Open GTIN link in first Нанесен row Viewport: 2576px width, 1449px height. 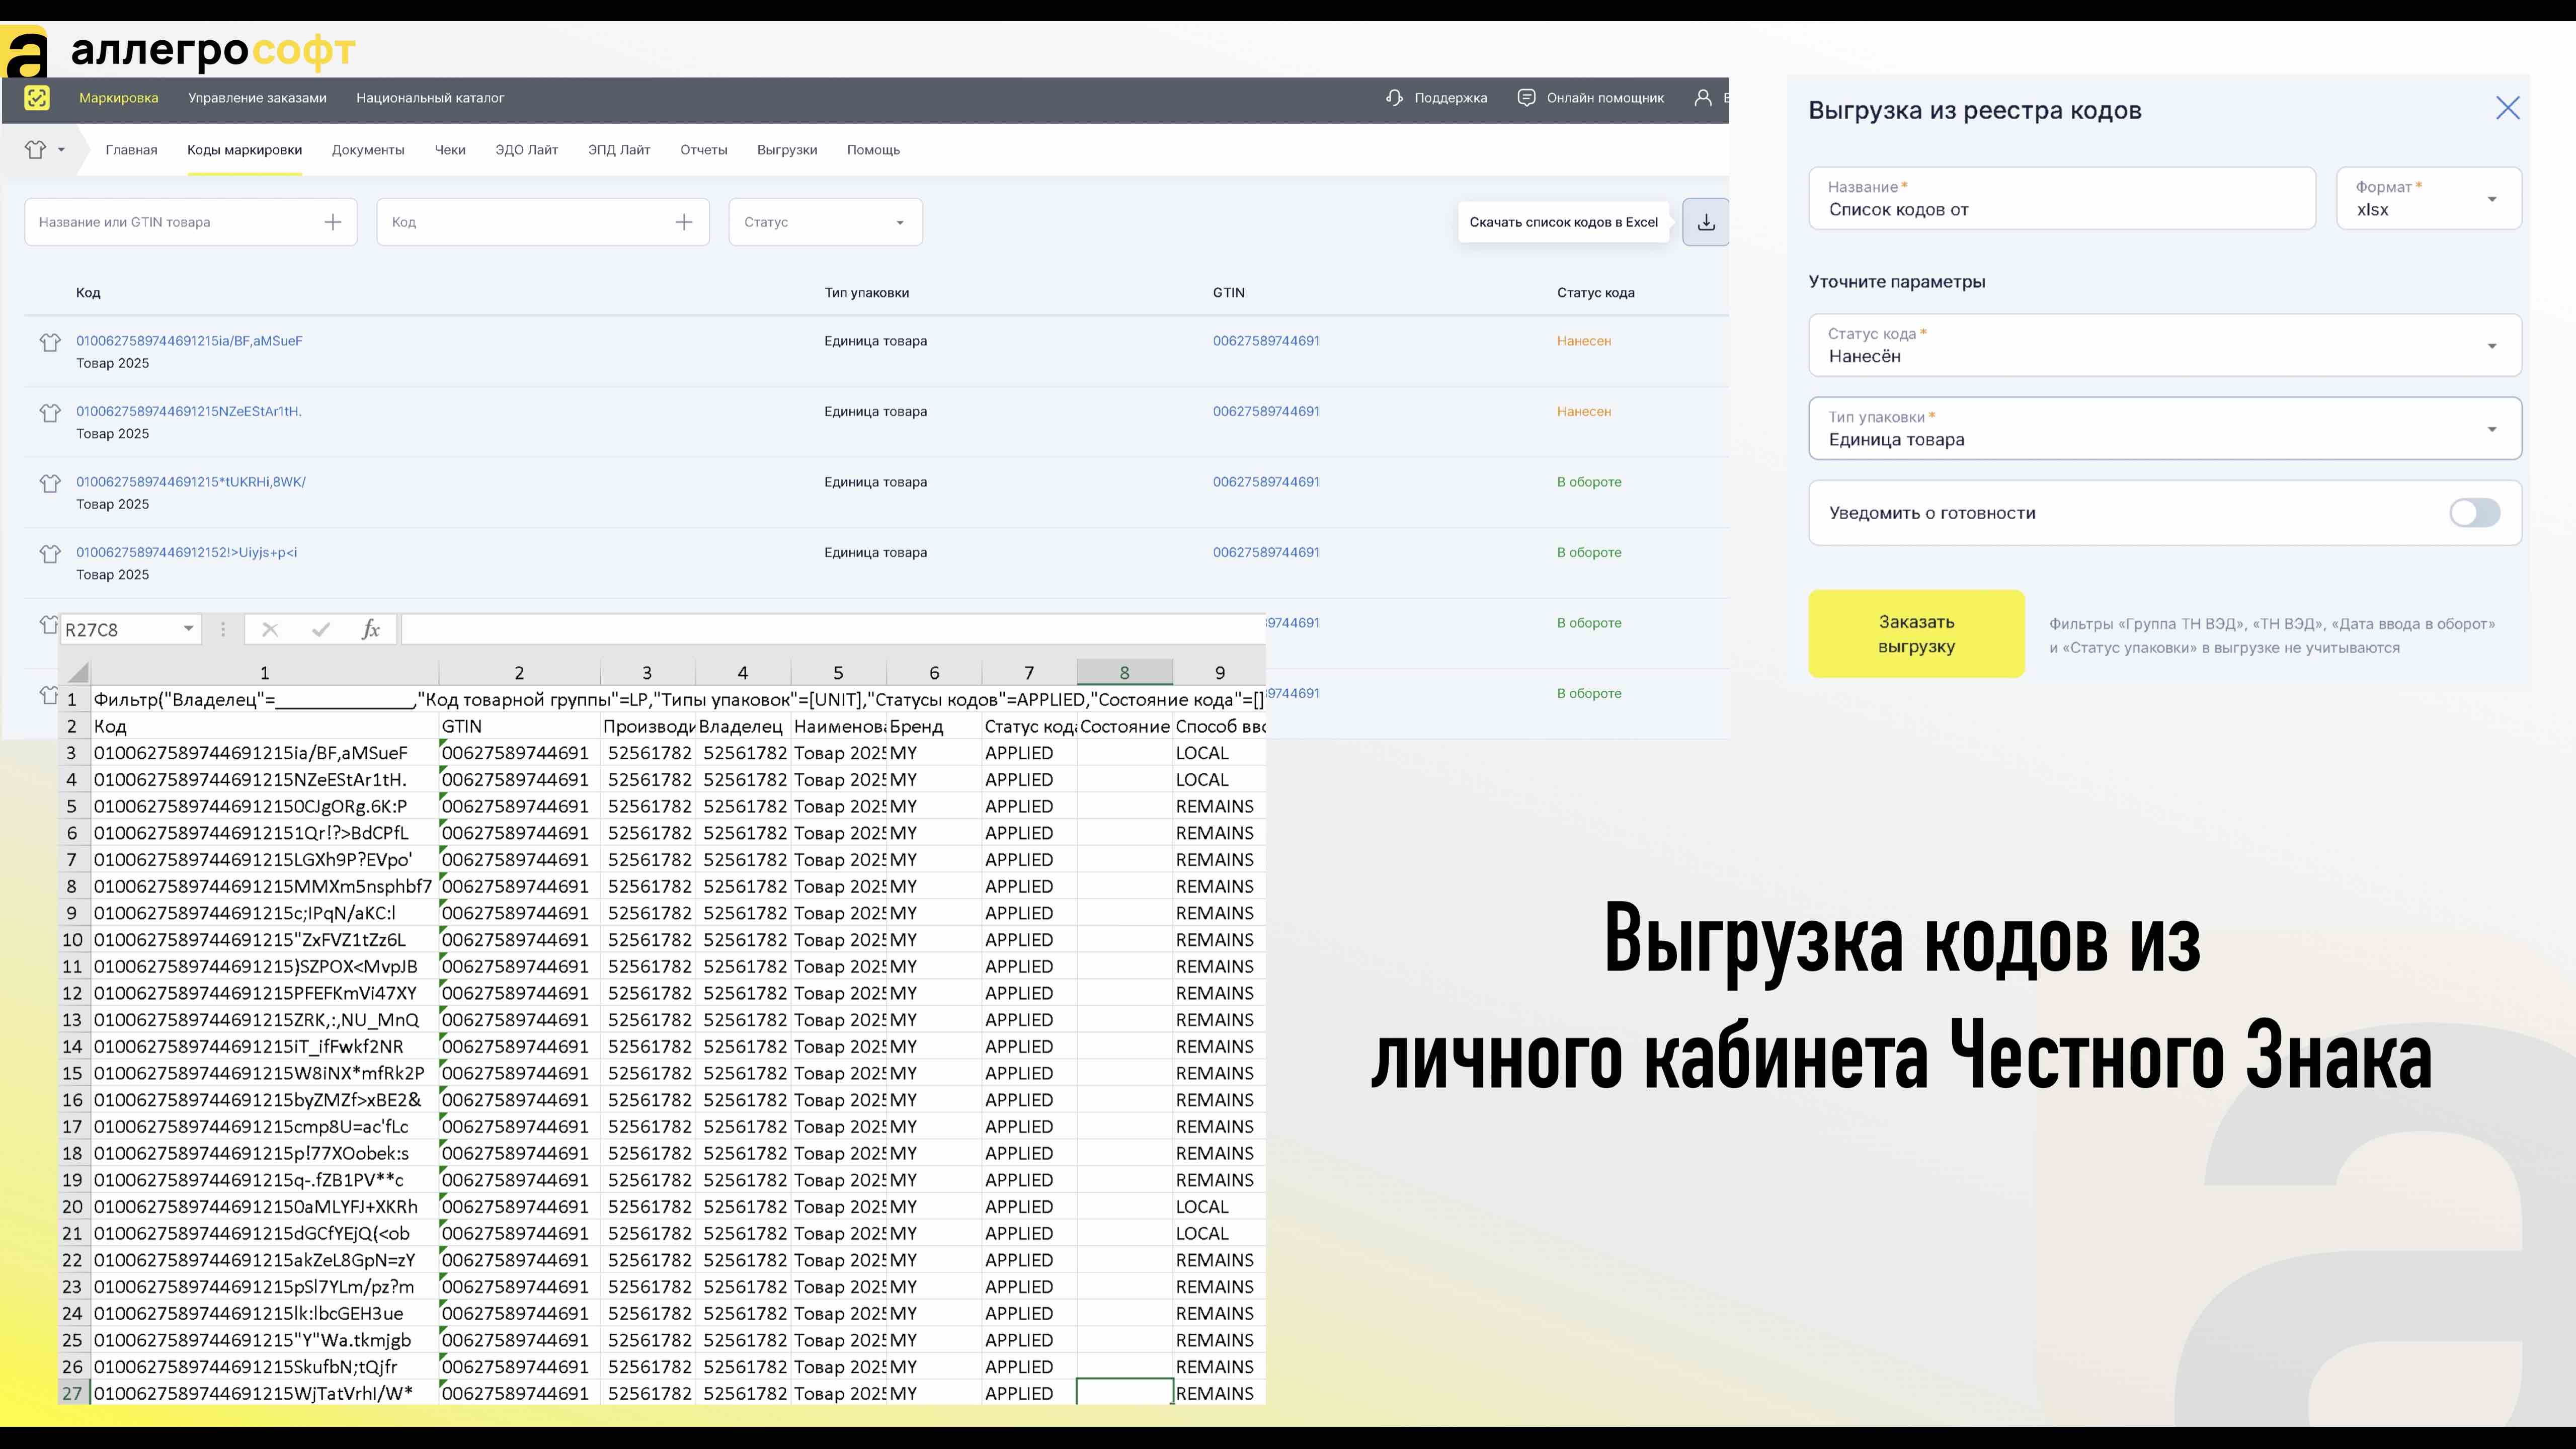click(1266, 341)
